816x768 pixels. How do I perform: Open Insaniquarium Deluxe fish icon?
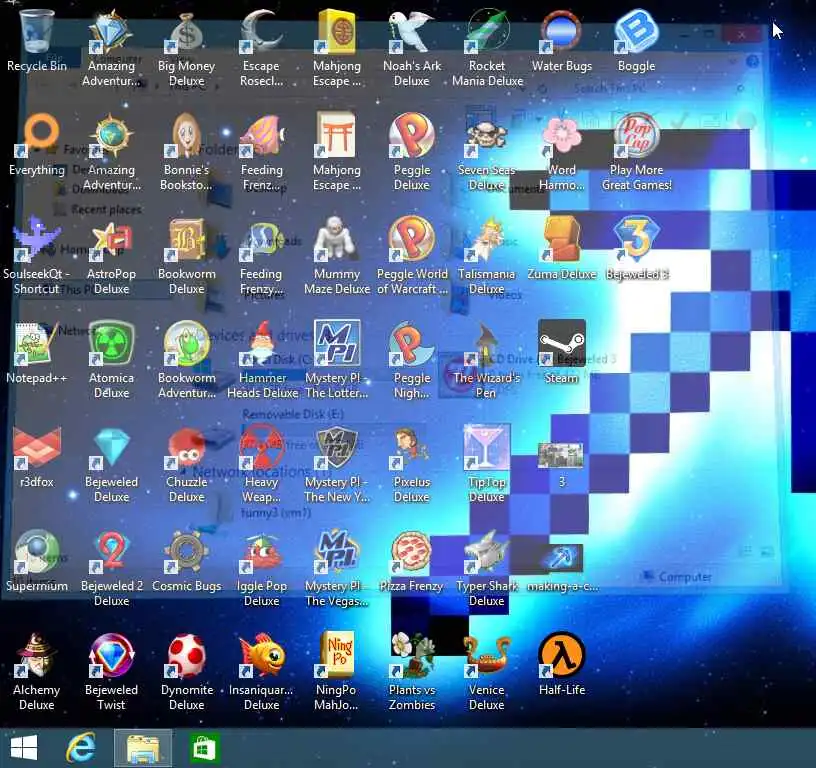point(261,656)
